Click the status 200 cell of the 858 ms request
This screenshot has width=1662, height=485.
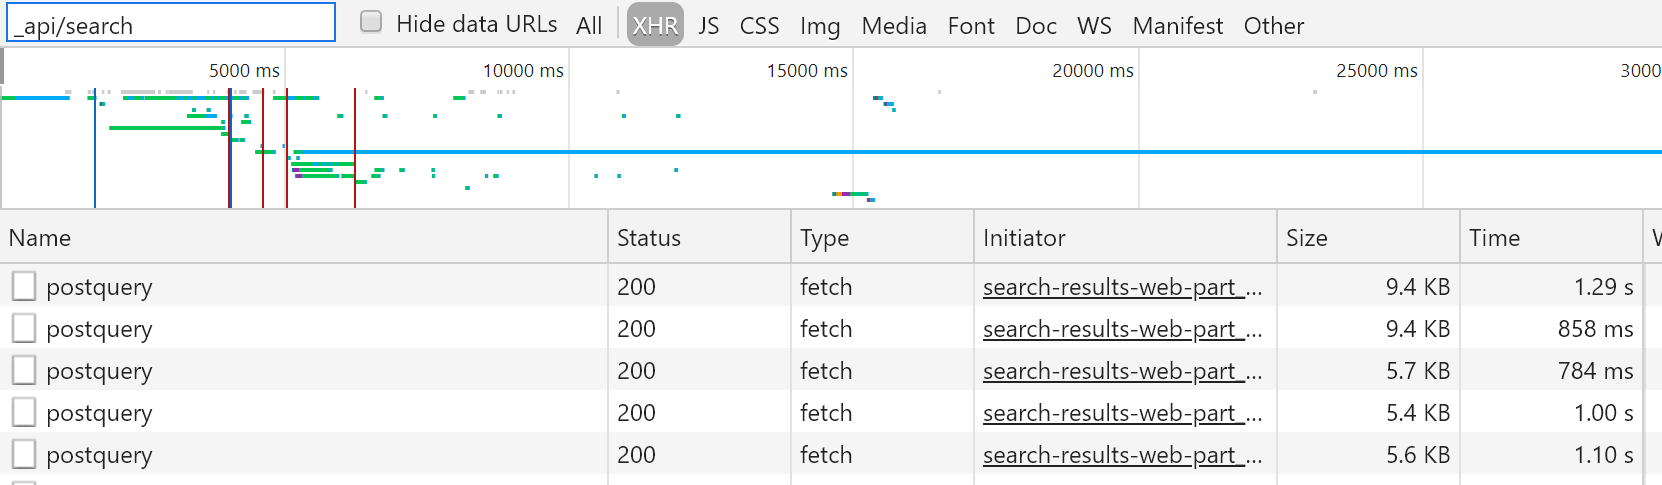(699, 328)
